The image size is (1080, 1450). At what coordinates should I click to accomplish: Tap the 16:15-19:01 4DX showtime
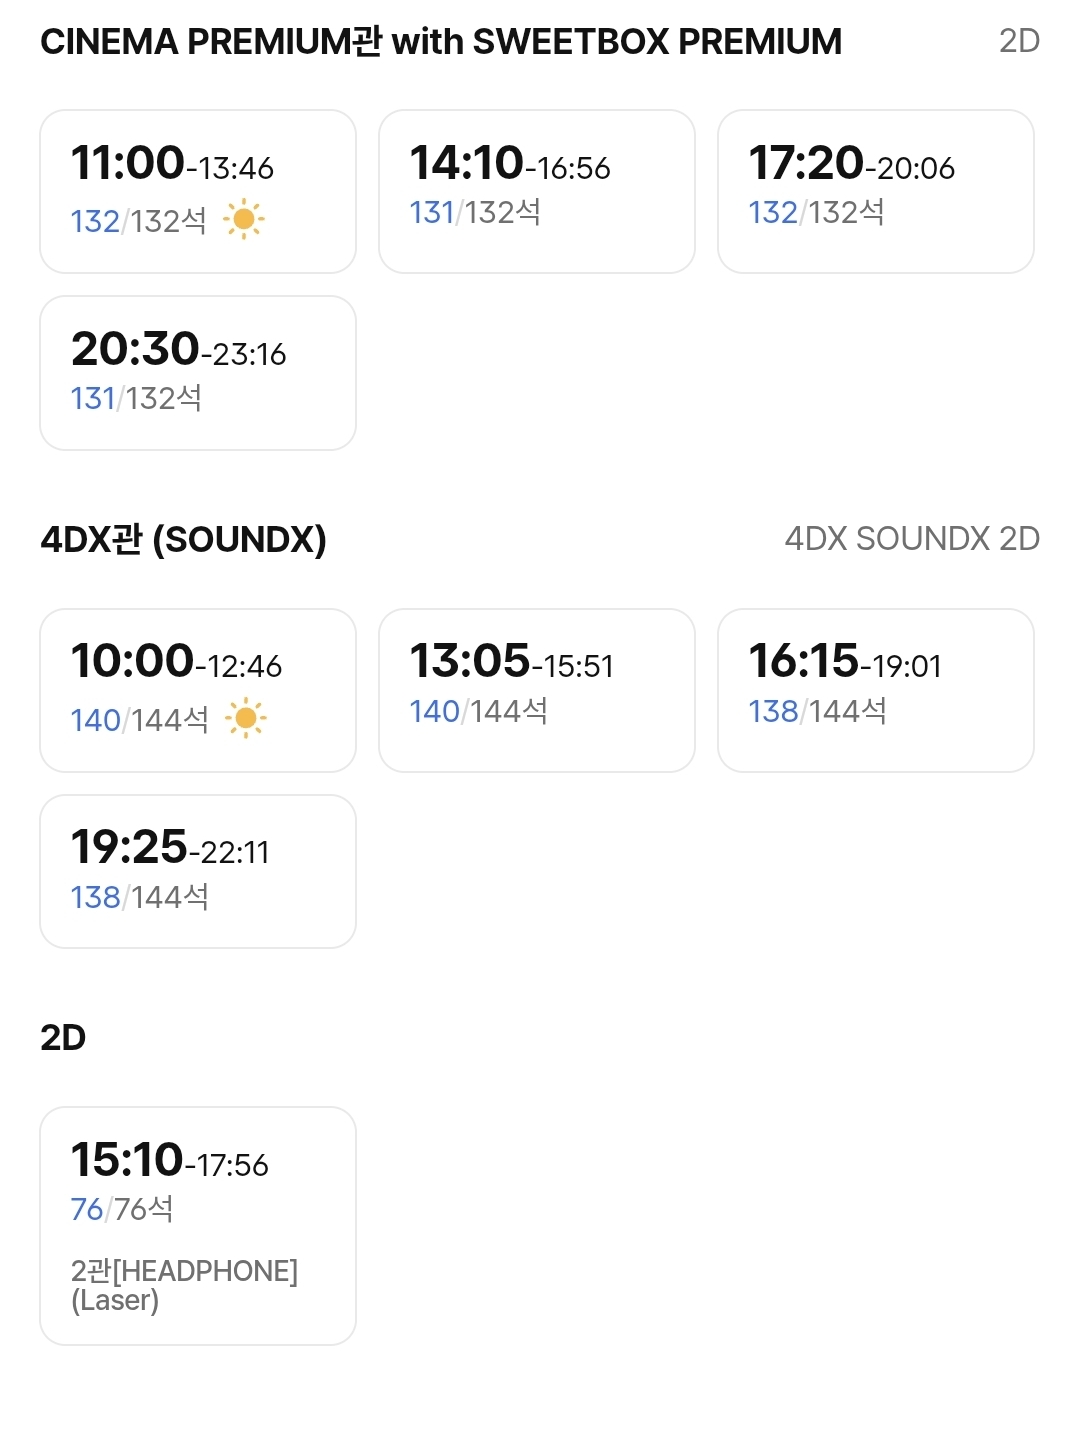[x=875, y=690]
